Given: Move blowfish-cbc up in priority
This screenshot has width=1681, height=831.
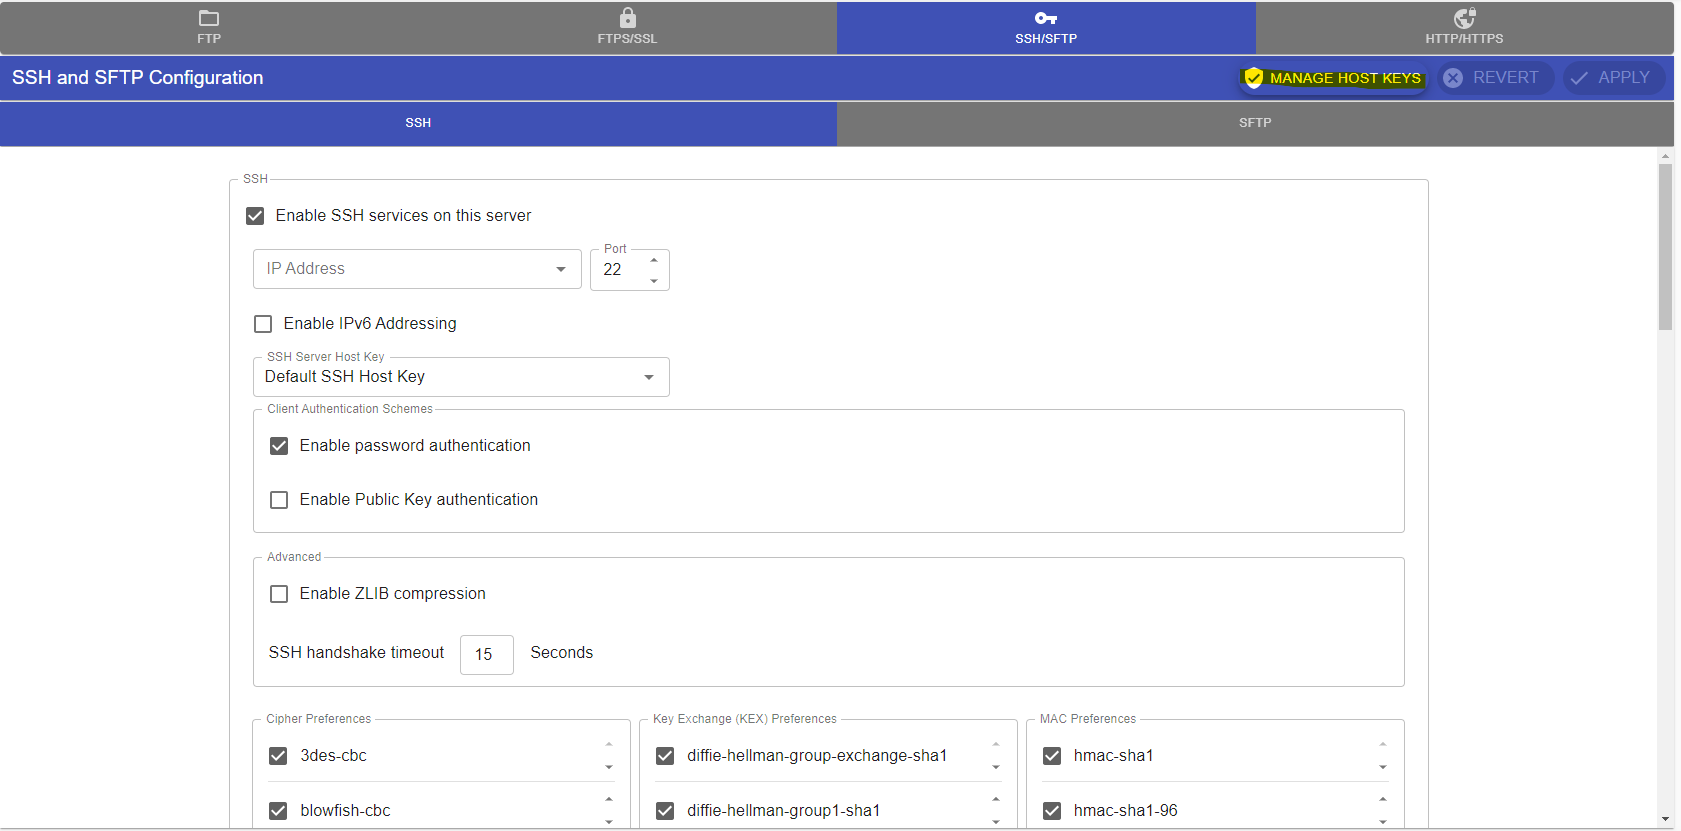Looking at the screenshot, I should (x=609, y=800).
